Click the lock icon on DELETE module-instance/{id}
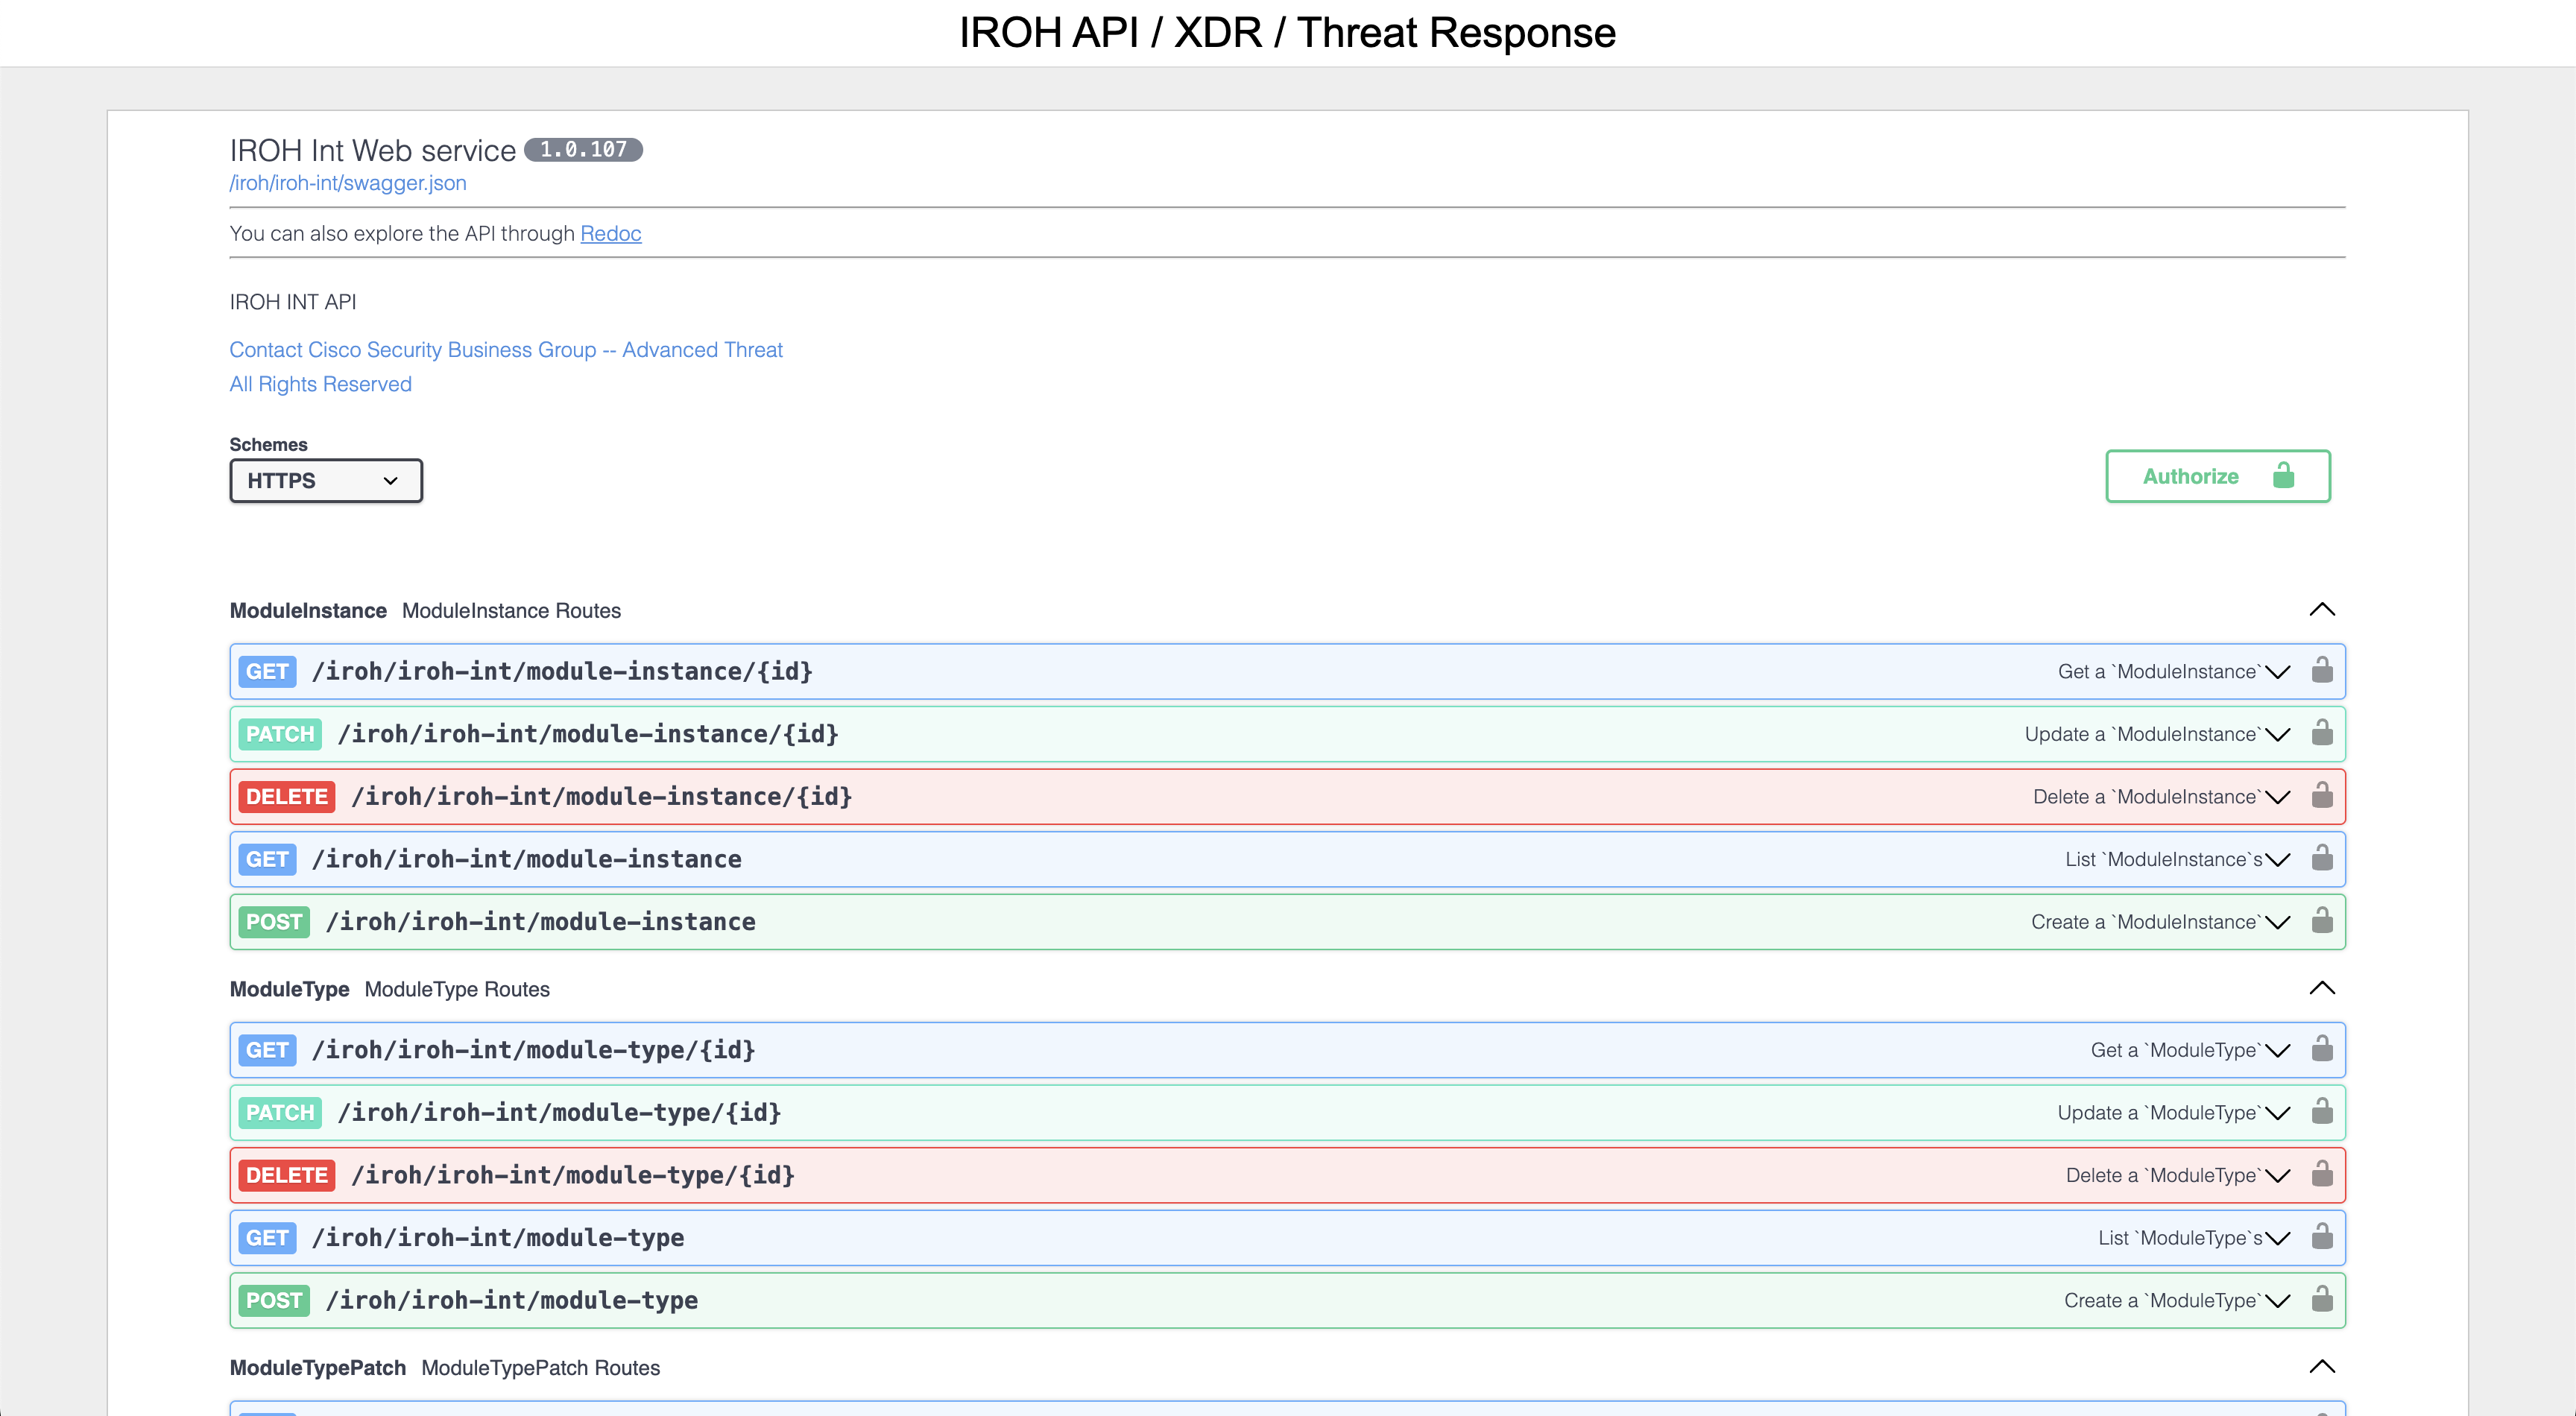The width and height of the screenshot is (2576, 1416). (x=2323, y=796)
